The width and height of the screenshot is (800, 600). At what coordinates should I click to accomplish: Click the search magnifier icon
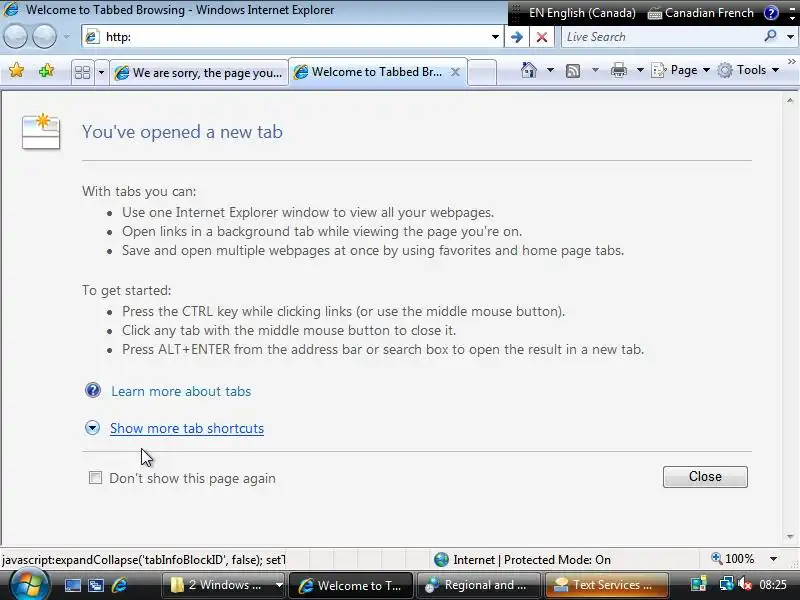[770, 36]
